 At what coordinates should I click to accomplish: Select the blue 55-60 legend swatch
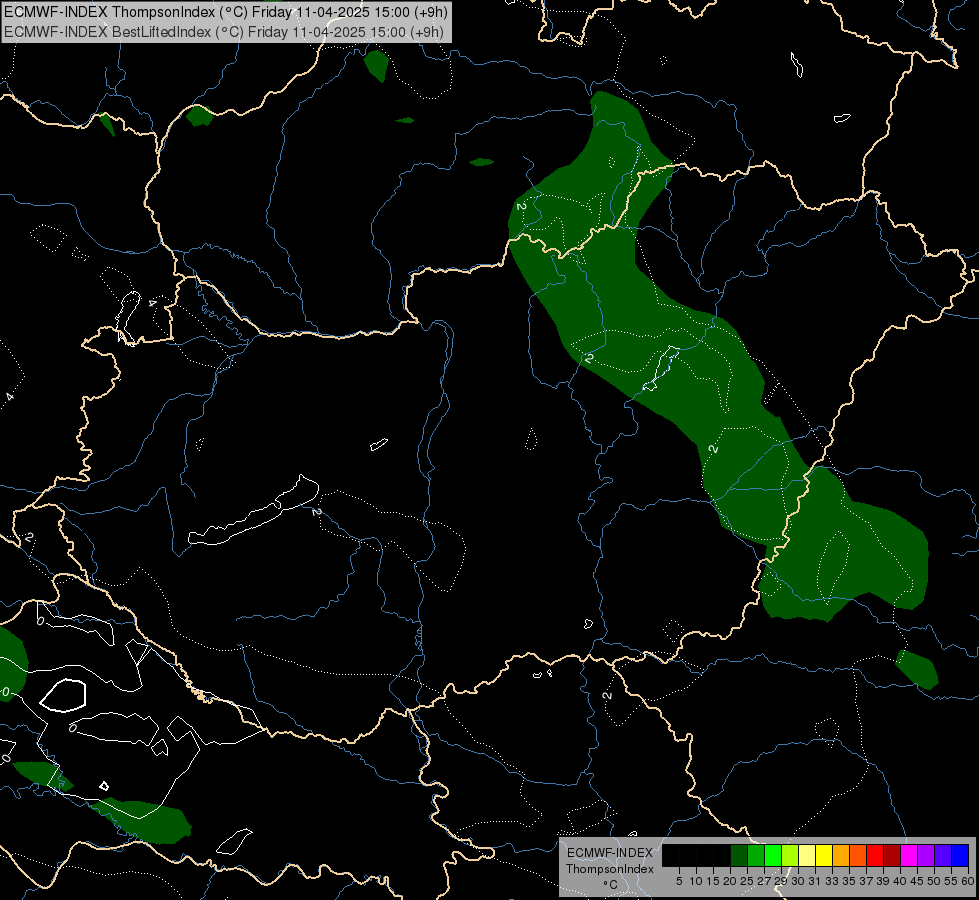coord(960,855)
